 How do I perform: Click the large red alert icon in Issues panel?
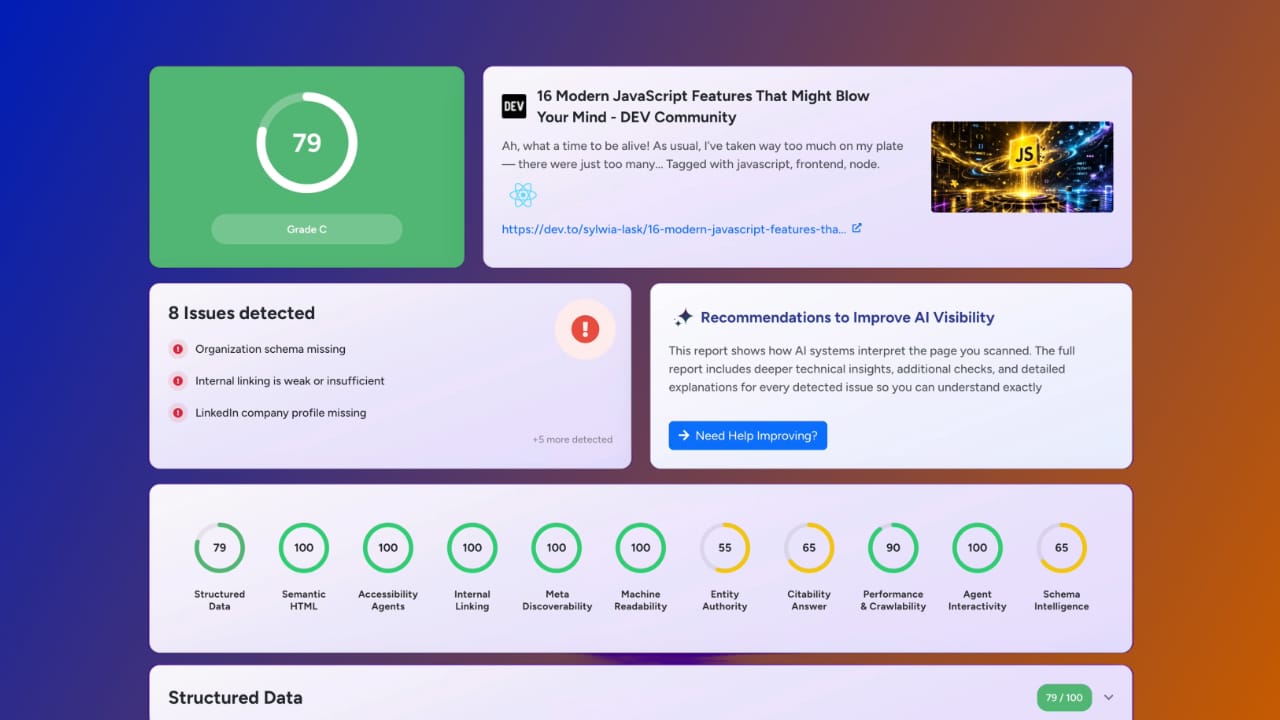point(585,329)
